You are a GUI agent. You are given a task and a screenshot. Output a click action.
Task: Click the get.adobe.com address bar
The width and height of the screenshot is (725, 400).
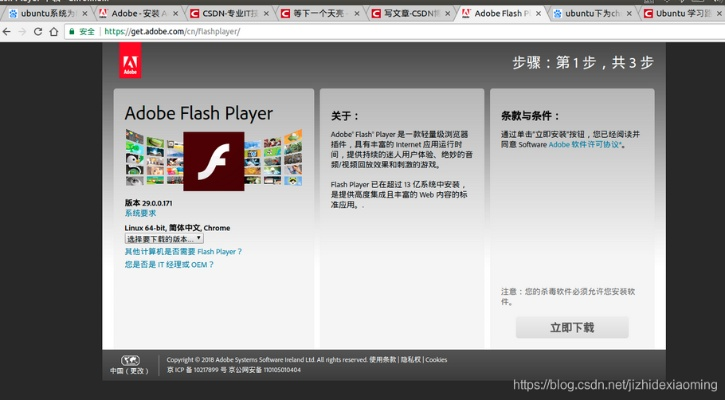coord(393,31)
